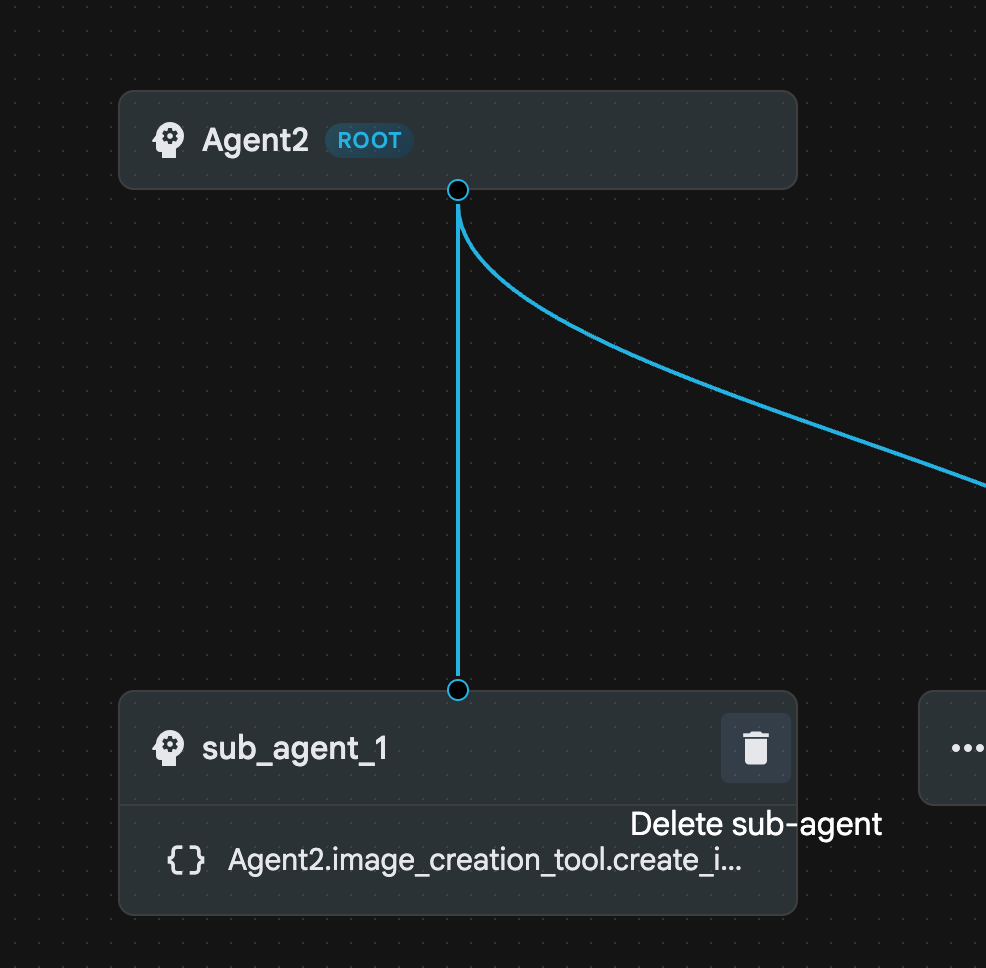Delete sub_agent_1 with the trash icon
986x968 pixels.
(755, 748)
